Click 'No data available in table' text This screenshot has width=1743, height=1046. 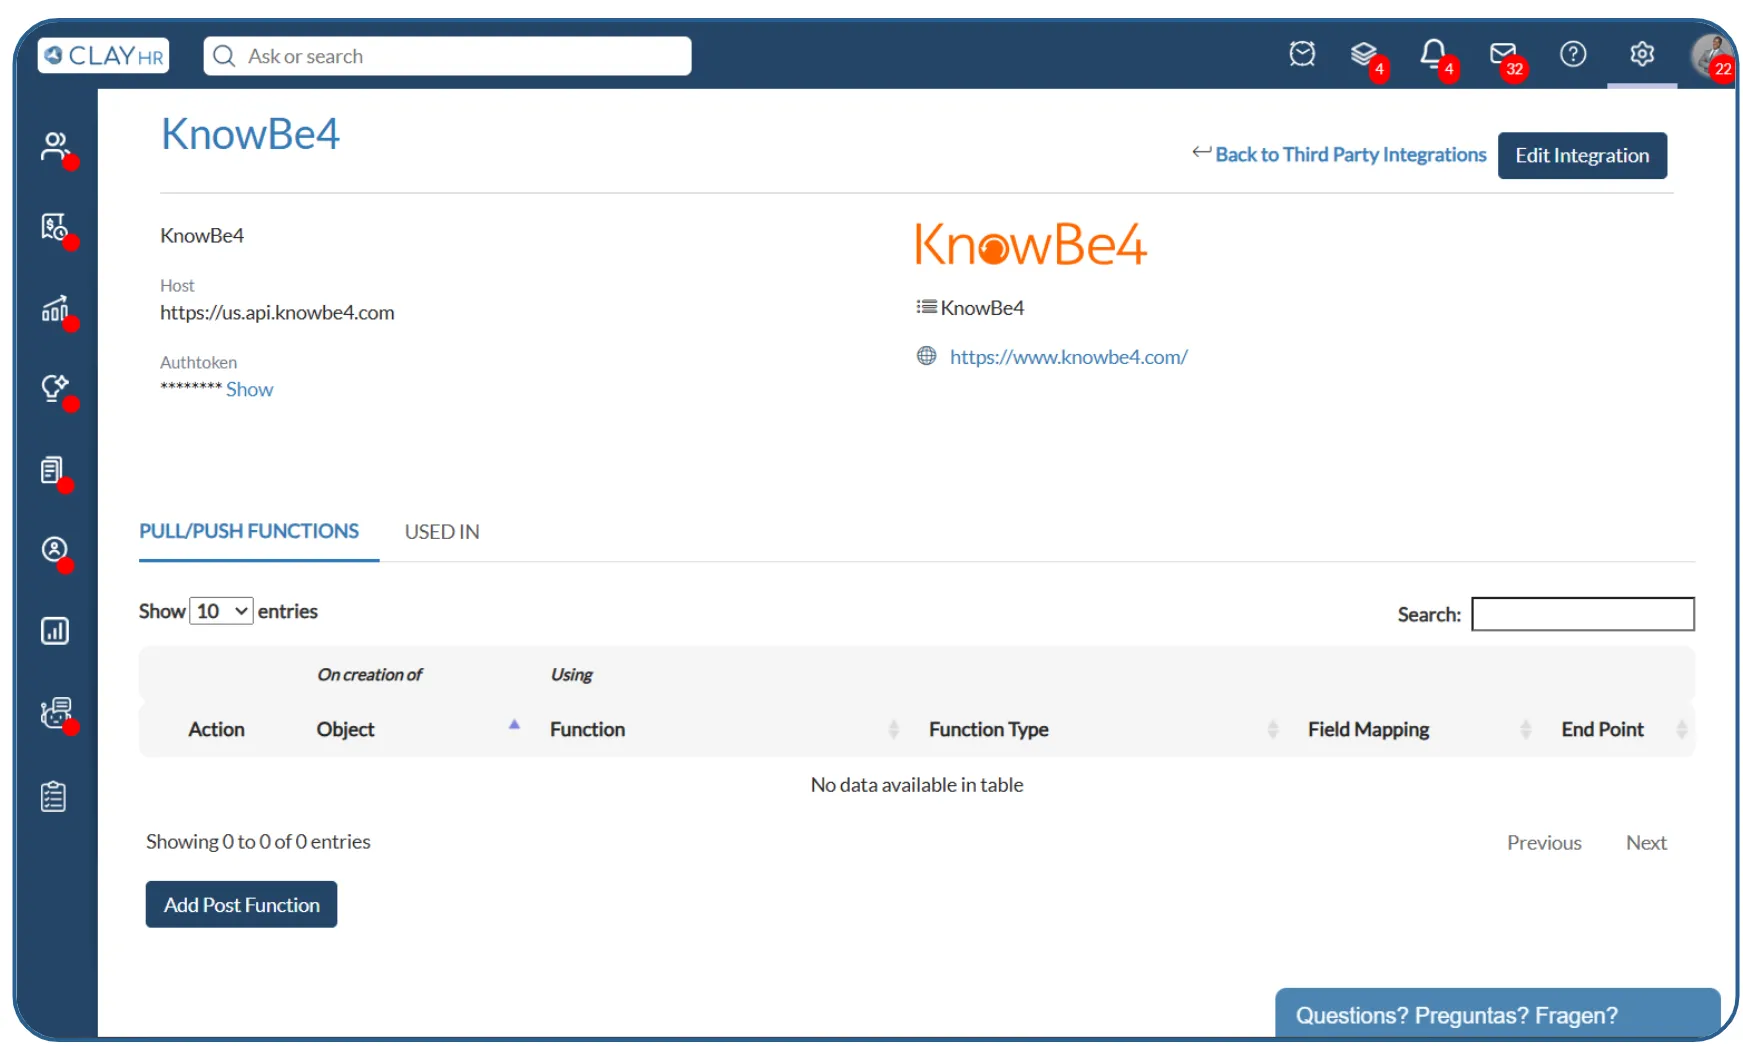pos(917,785)
